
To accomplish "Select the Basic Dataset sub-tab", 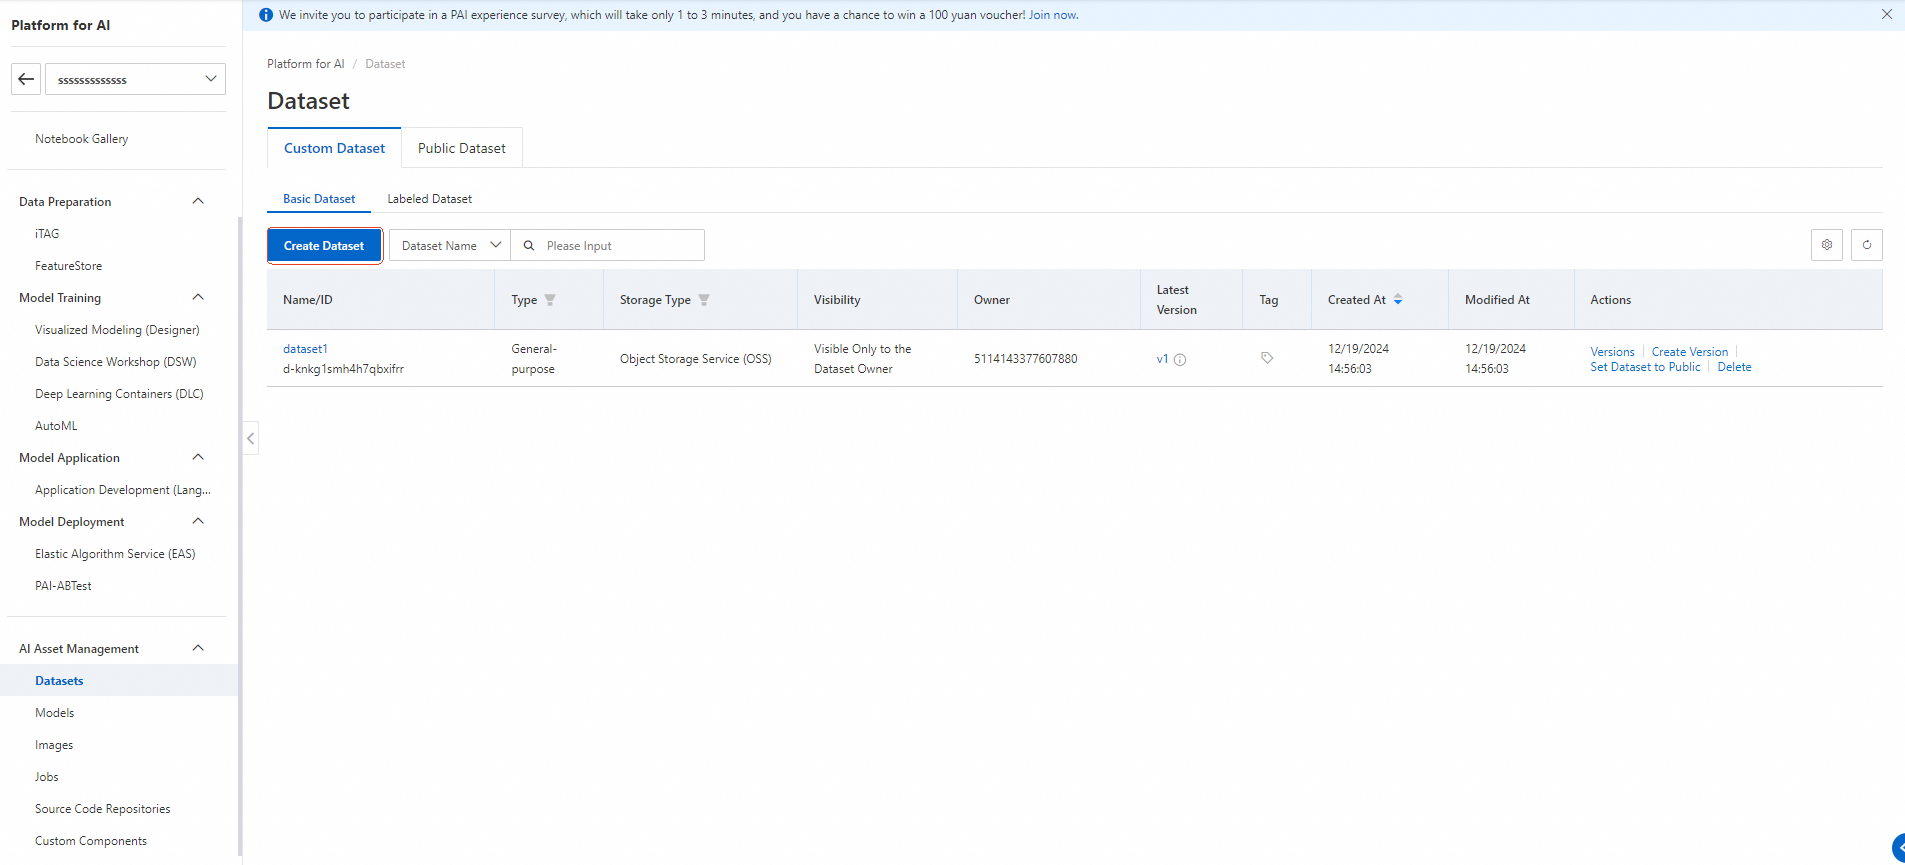I will point(319,199).
